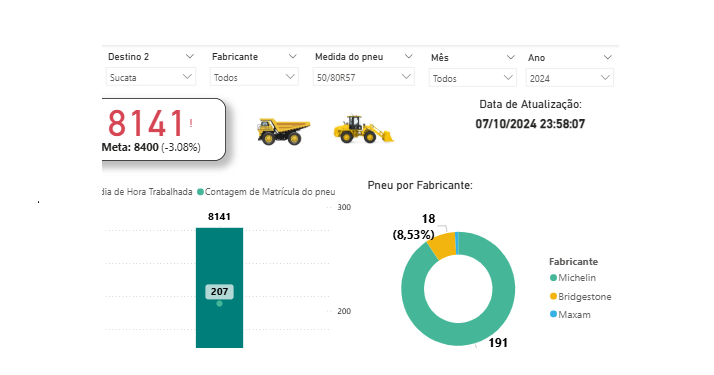This screenshot has height=375, width=714.
Task: Open the Medida do pneu 50/80R57 dropdown
Action: (363, 77)
